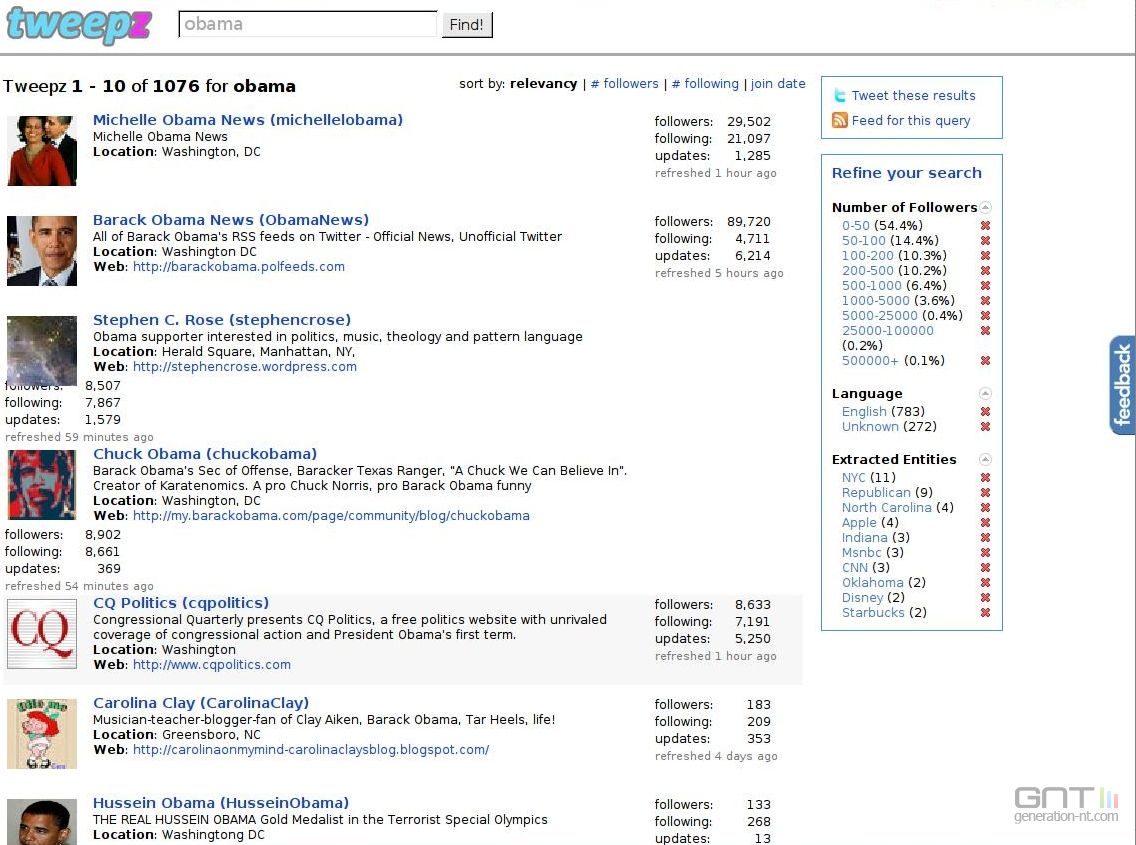Click the Twitter bird icon beside Tweet these results
Viewport: 1136px width, 845px height.
[840, 96]
